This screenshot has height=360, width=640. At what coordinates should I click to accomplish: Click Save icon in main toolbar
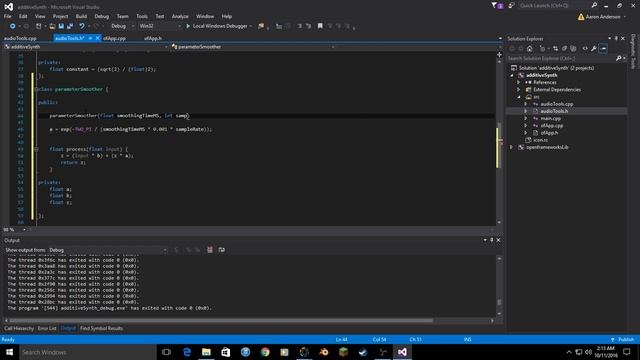61,26
